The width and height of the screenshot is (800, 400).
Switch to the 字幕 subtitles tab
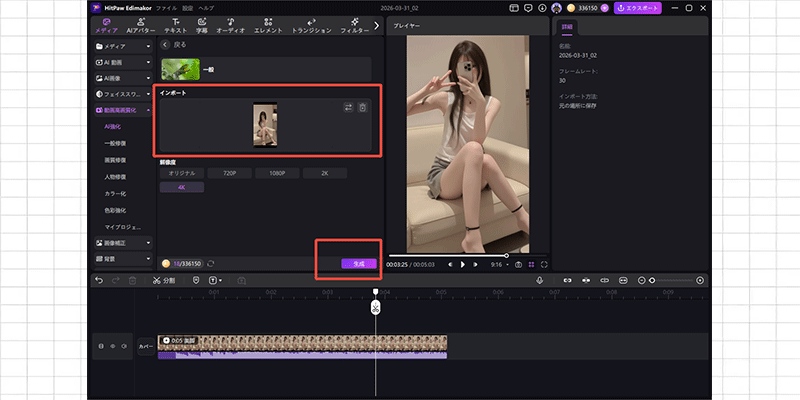[202, 26]
